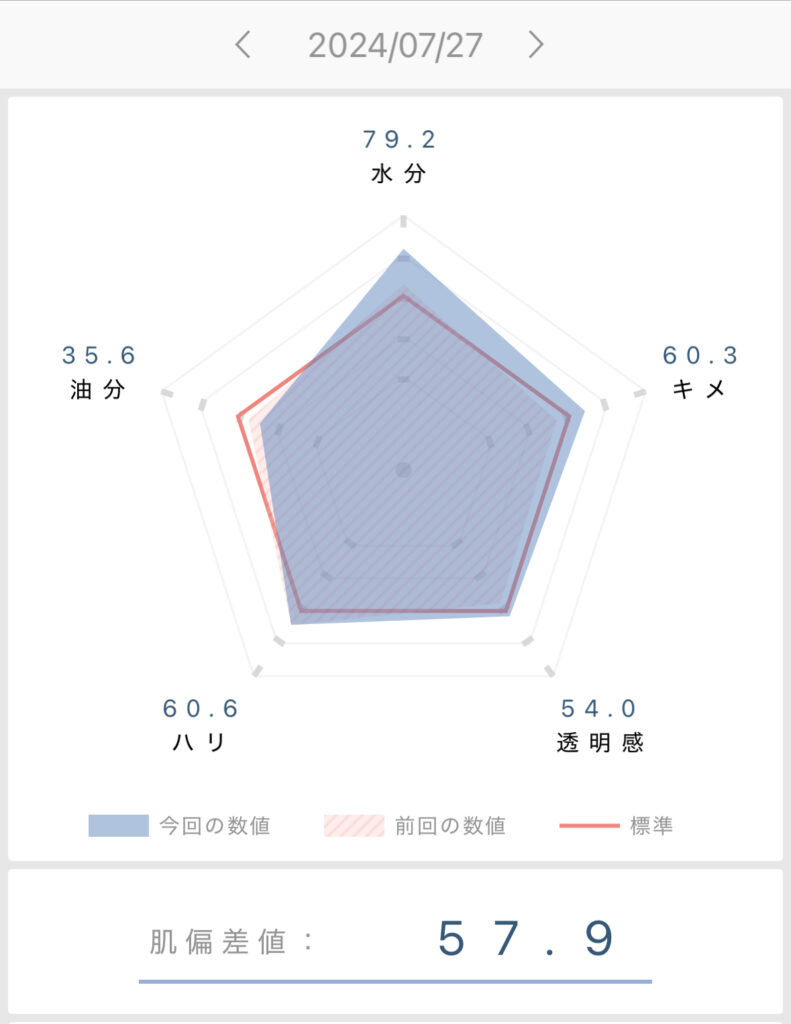Toggle the 前回の数値 legend label
Screen dimensions: 791x1024
(450, 825)
